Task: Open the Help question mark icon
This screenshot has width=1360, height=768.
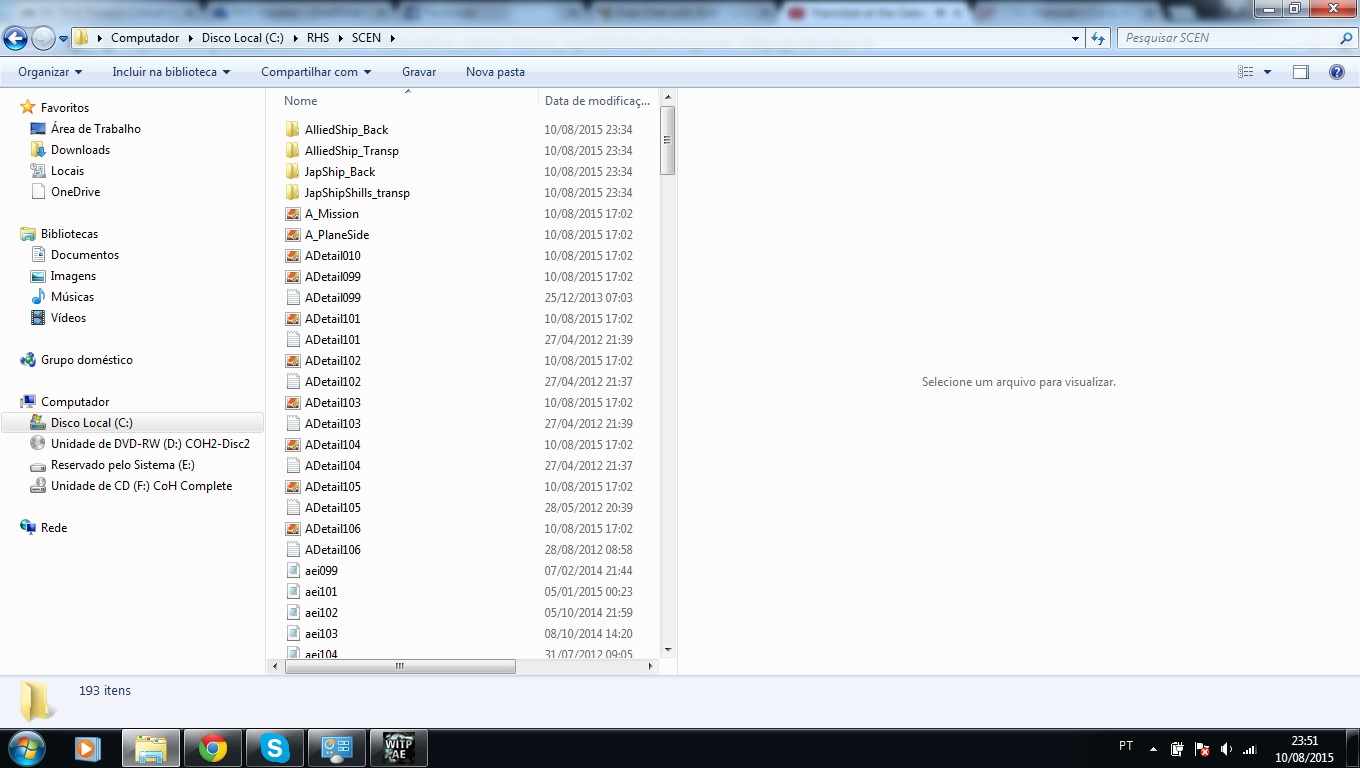Action: pos(1337,72)
